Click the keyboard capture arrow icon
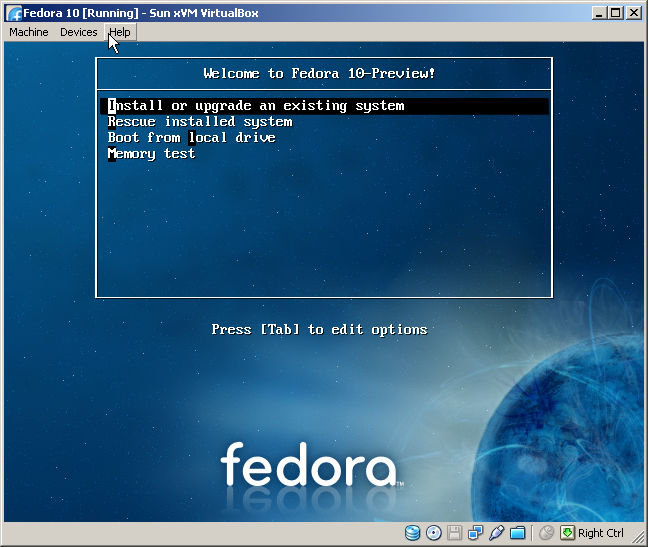Image resolution: width=648 pixels, height=547 pixels. [x=567, y=533]
